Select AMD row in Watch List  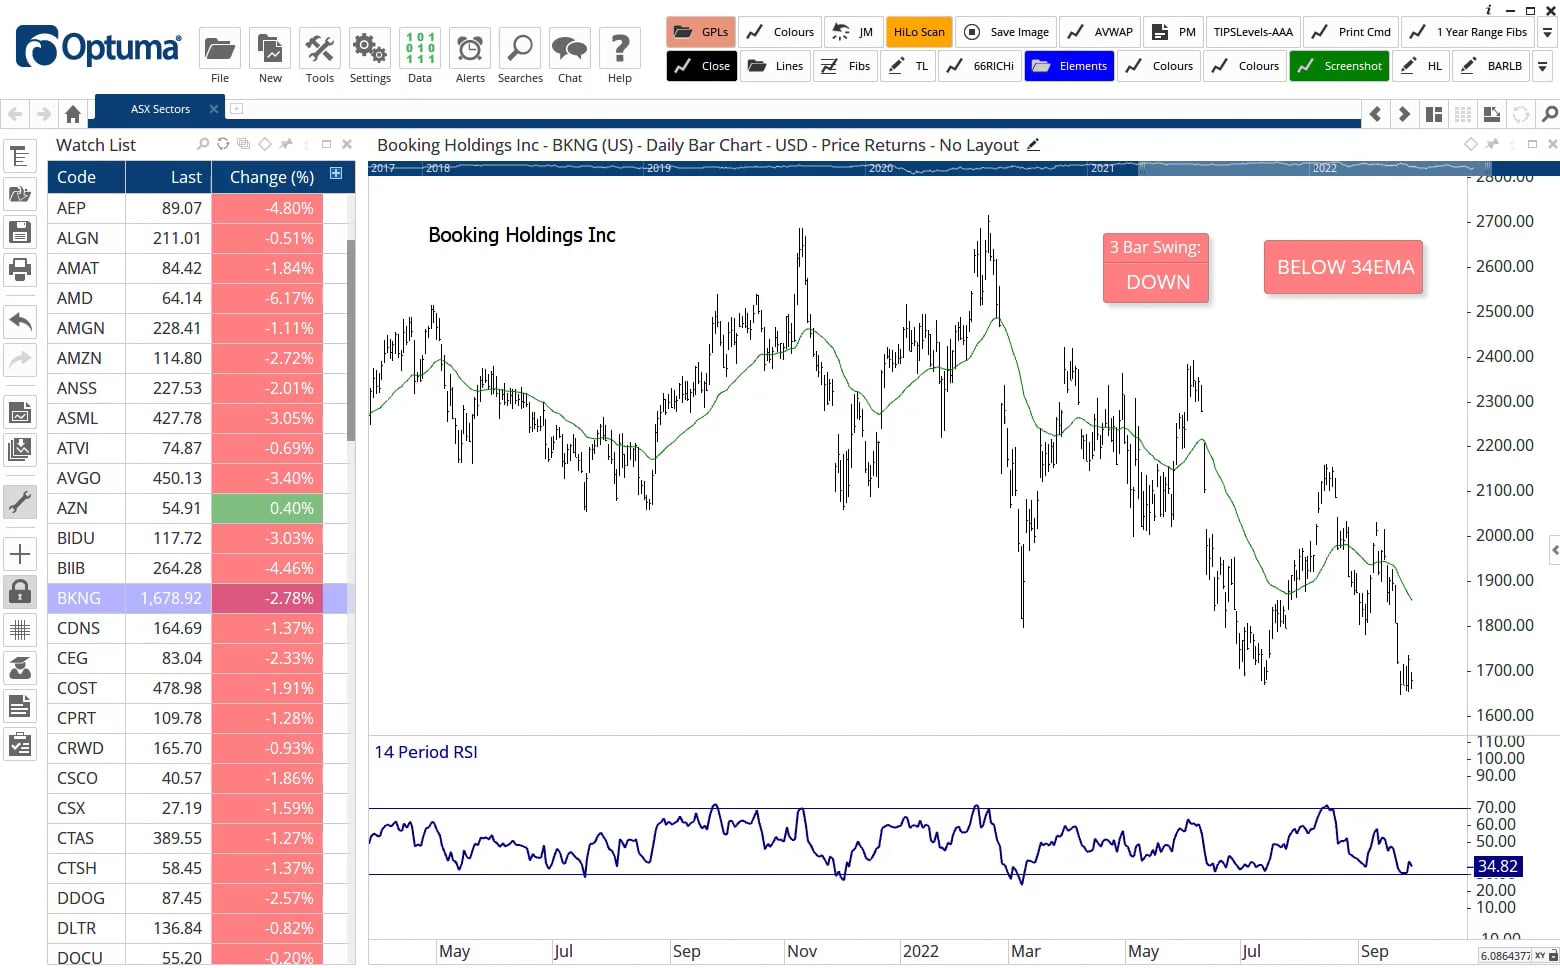point(198,298)
